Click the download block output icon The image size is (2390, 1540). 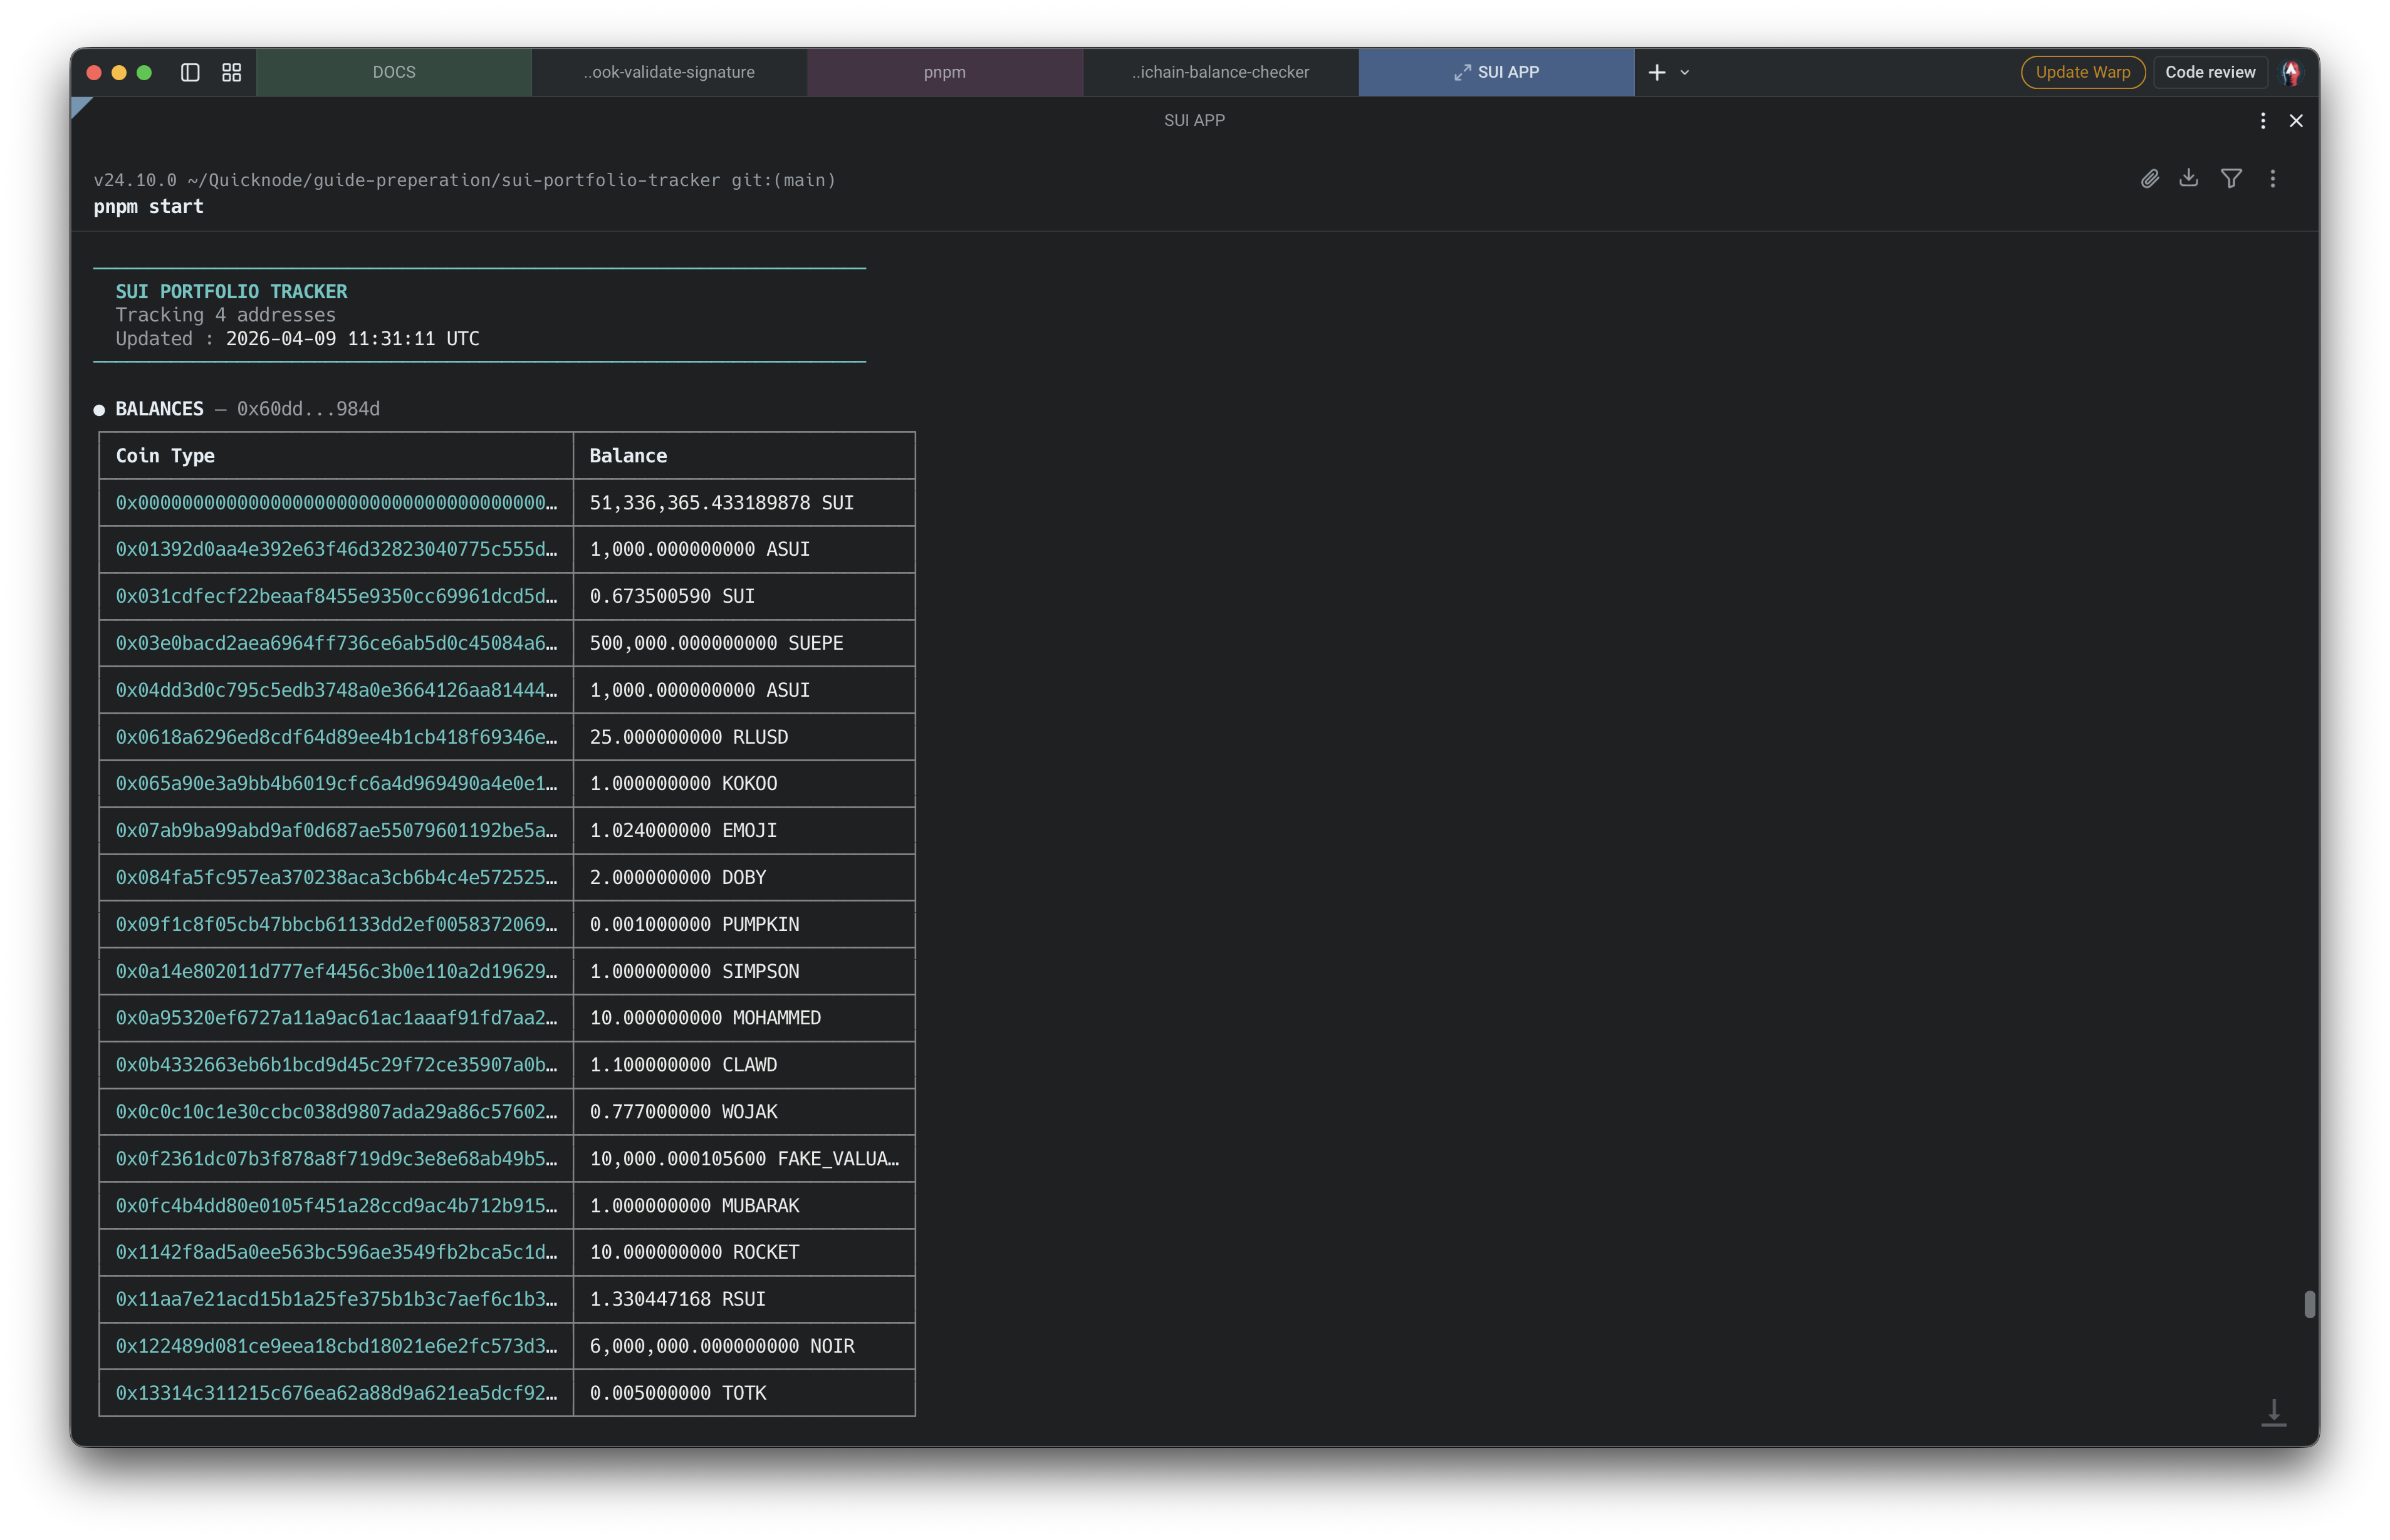pyautogui.click(x=2189, y=178)
